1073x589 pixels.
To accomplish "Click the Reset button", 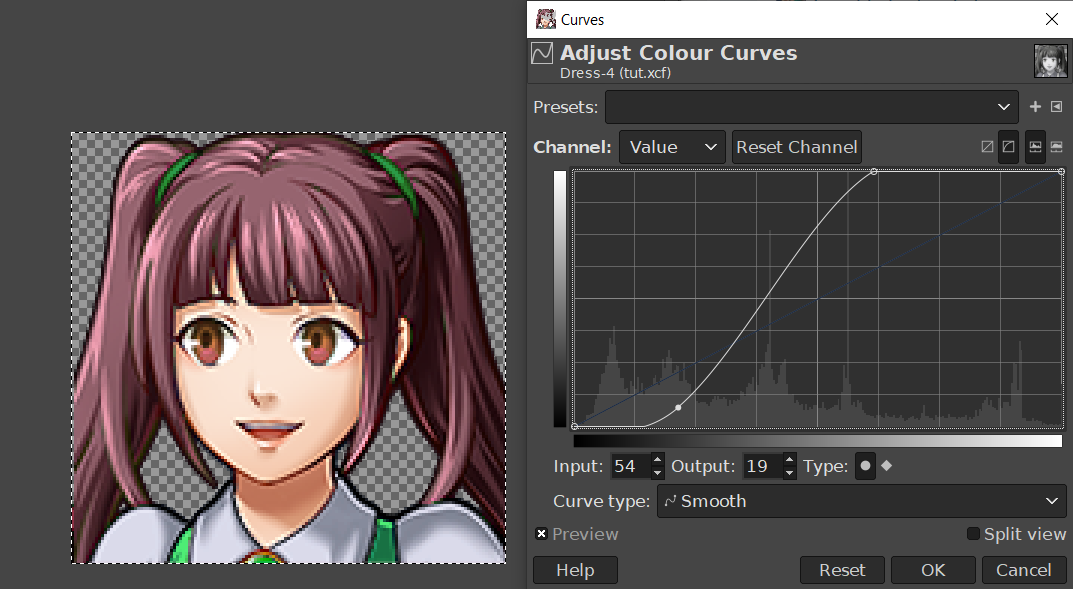I will pyautogui.click(x=842, y=570).
